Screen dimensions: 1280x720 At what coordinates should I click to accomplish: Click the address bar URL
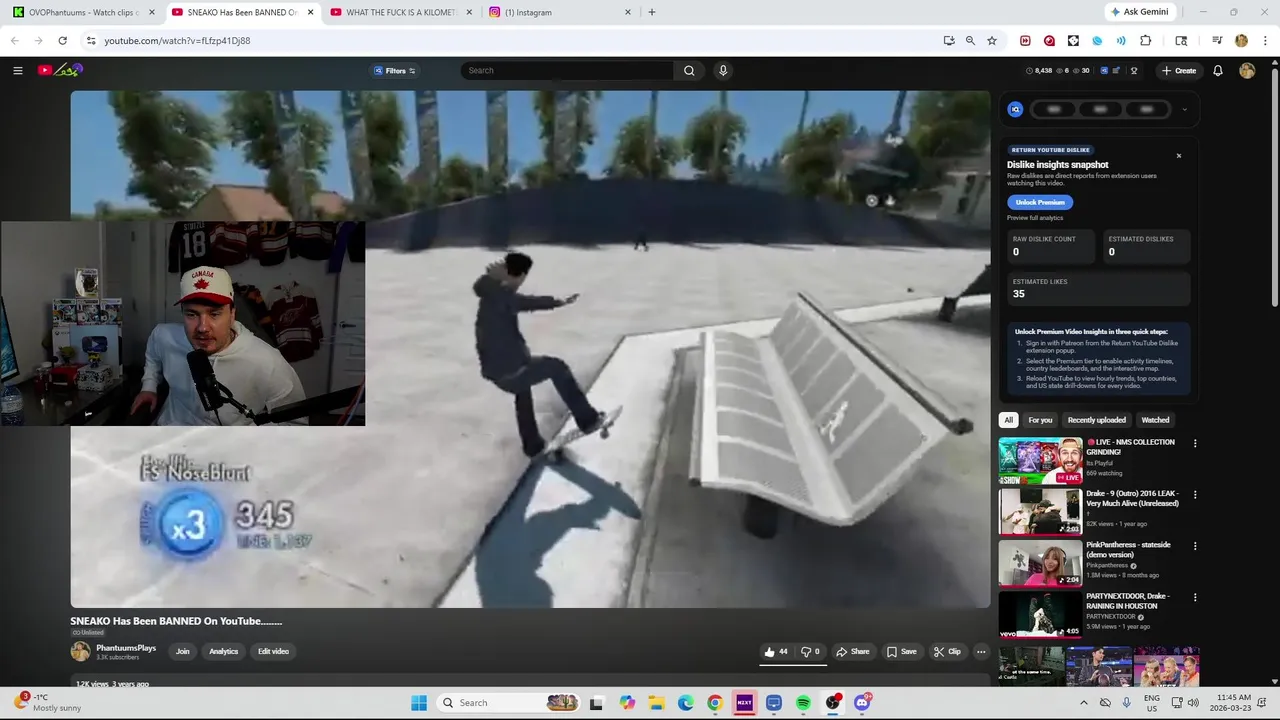click(x=177, y=41)
